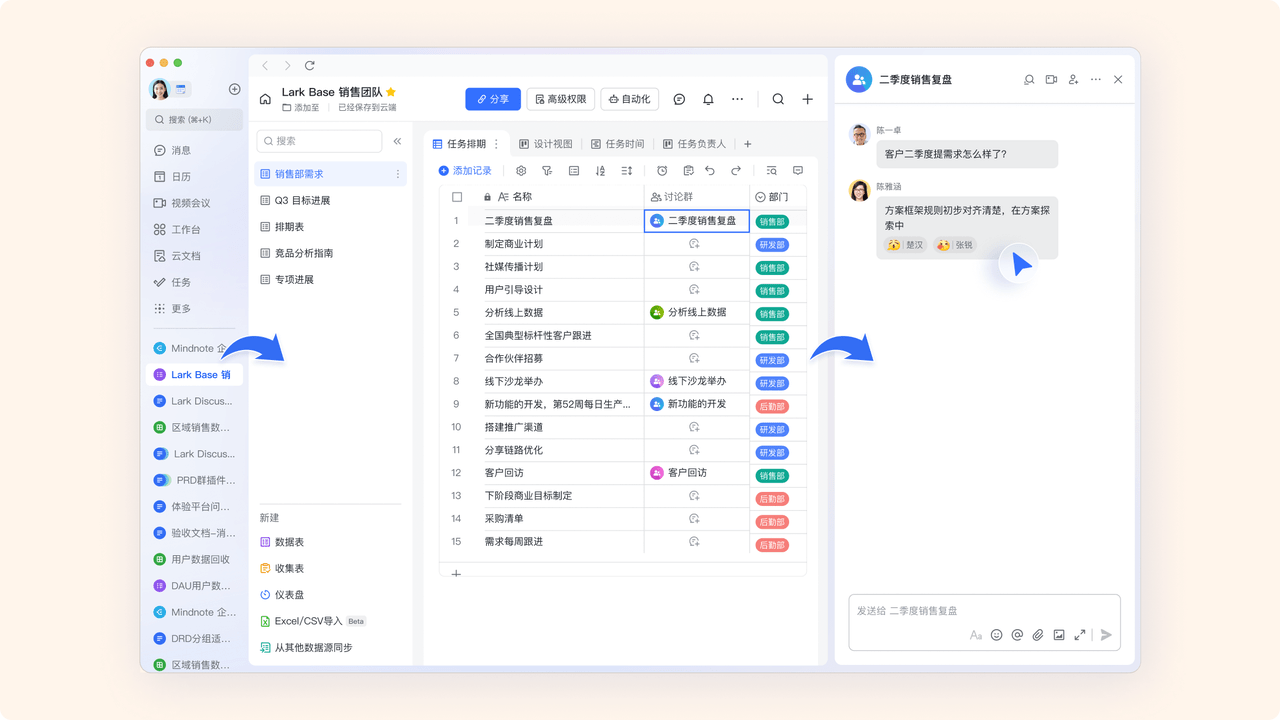This screenshot has height=720, width=1280.
Task: Click the filter icon in the table toolbar
Action: click(x=547, y=171)
